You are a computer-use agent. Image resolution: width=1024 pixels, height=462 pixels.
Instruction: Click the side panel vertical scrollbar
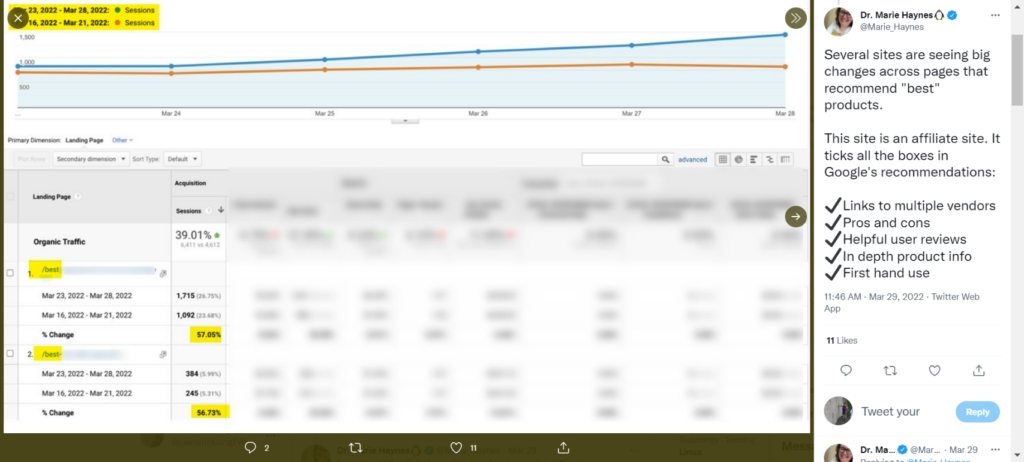(x=1017, y=69)
